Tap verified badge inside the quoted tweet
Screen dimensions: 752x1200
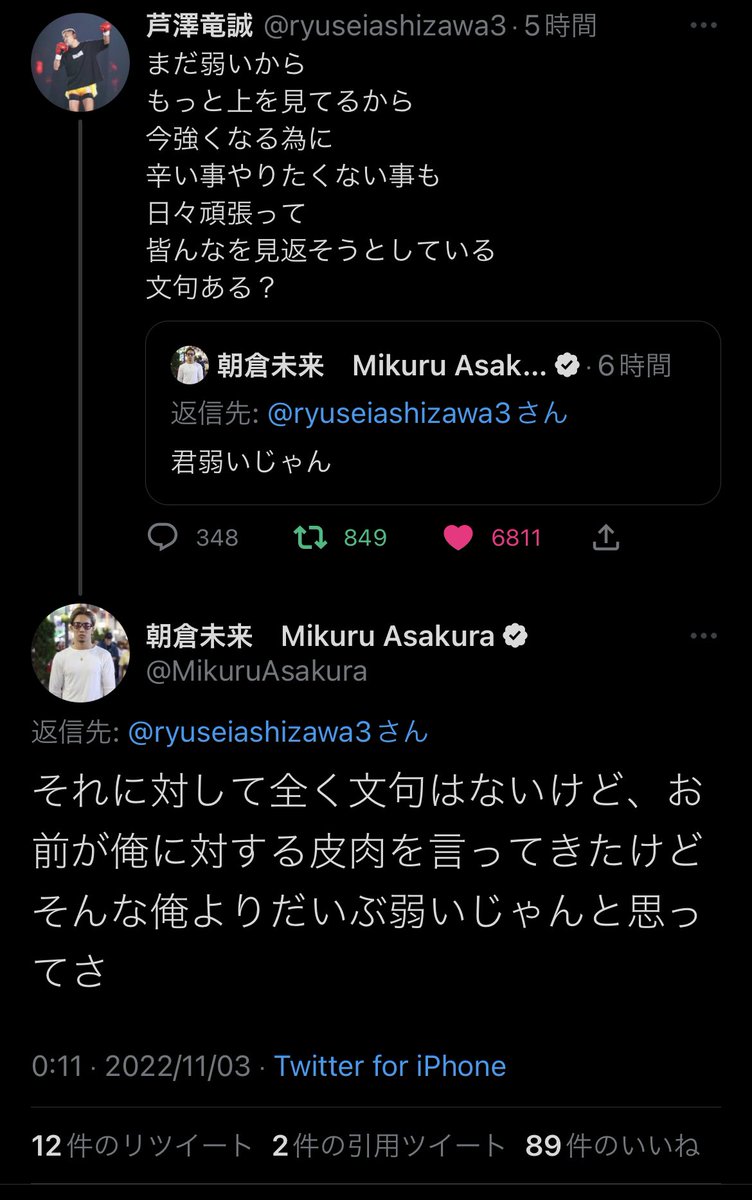[567, 366]
